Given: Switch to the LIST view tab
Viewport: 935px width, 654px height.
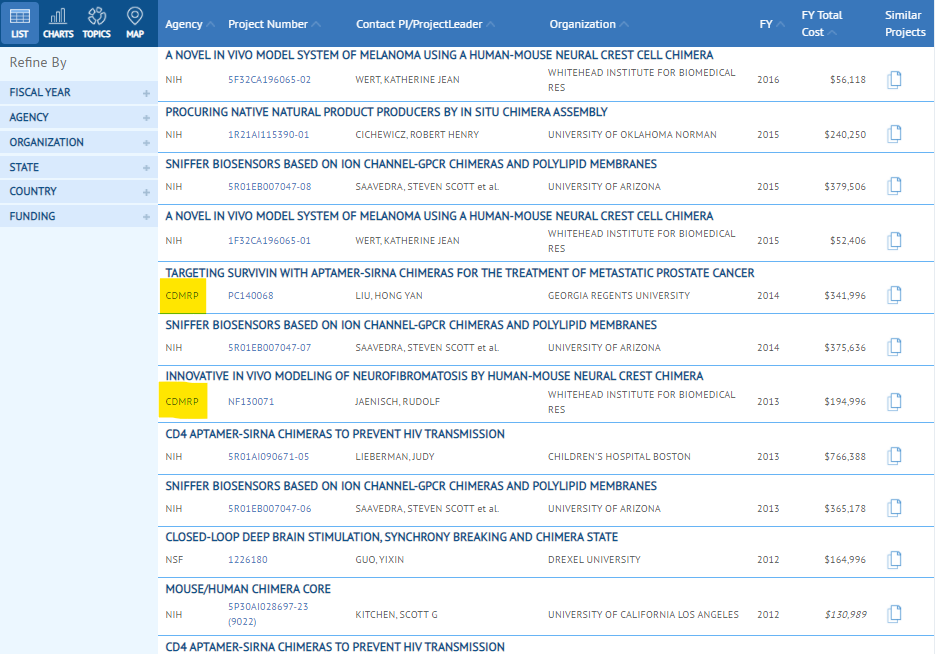Looking at the screenshot, I should pyautogui.click(x=20, y=23).
